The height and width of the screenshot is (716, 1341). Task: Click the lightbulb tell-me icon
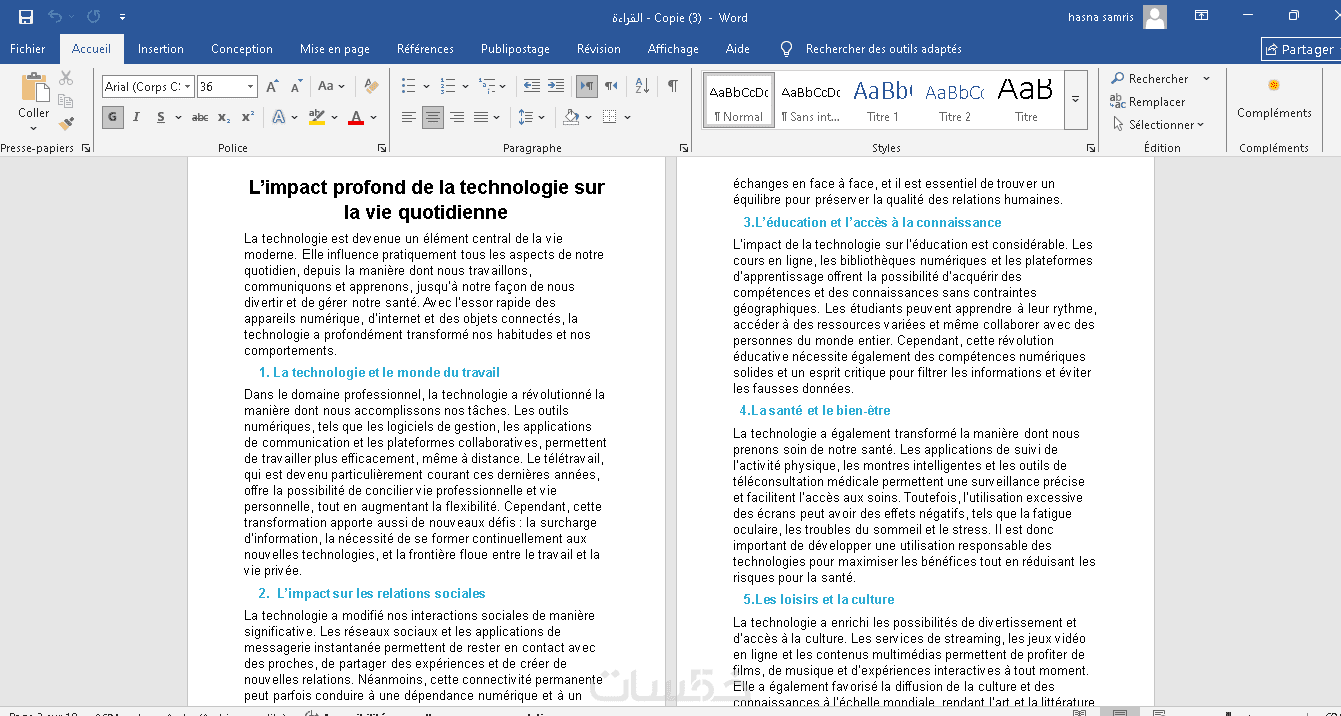tap(786, 48)
